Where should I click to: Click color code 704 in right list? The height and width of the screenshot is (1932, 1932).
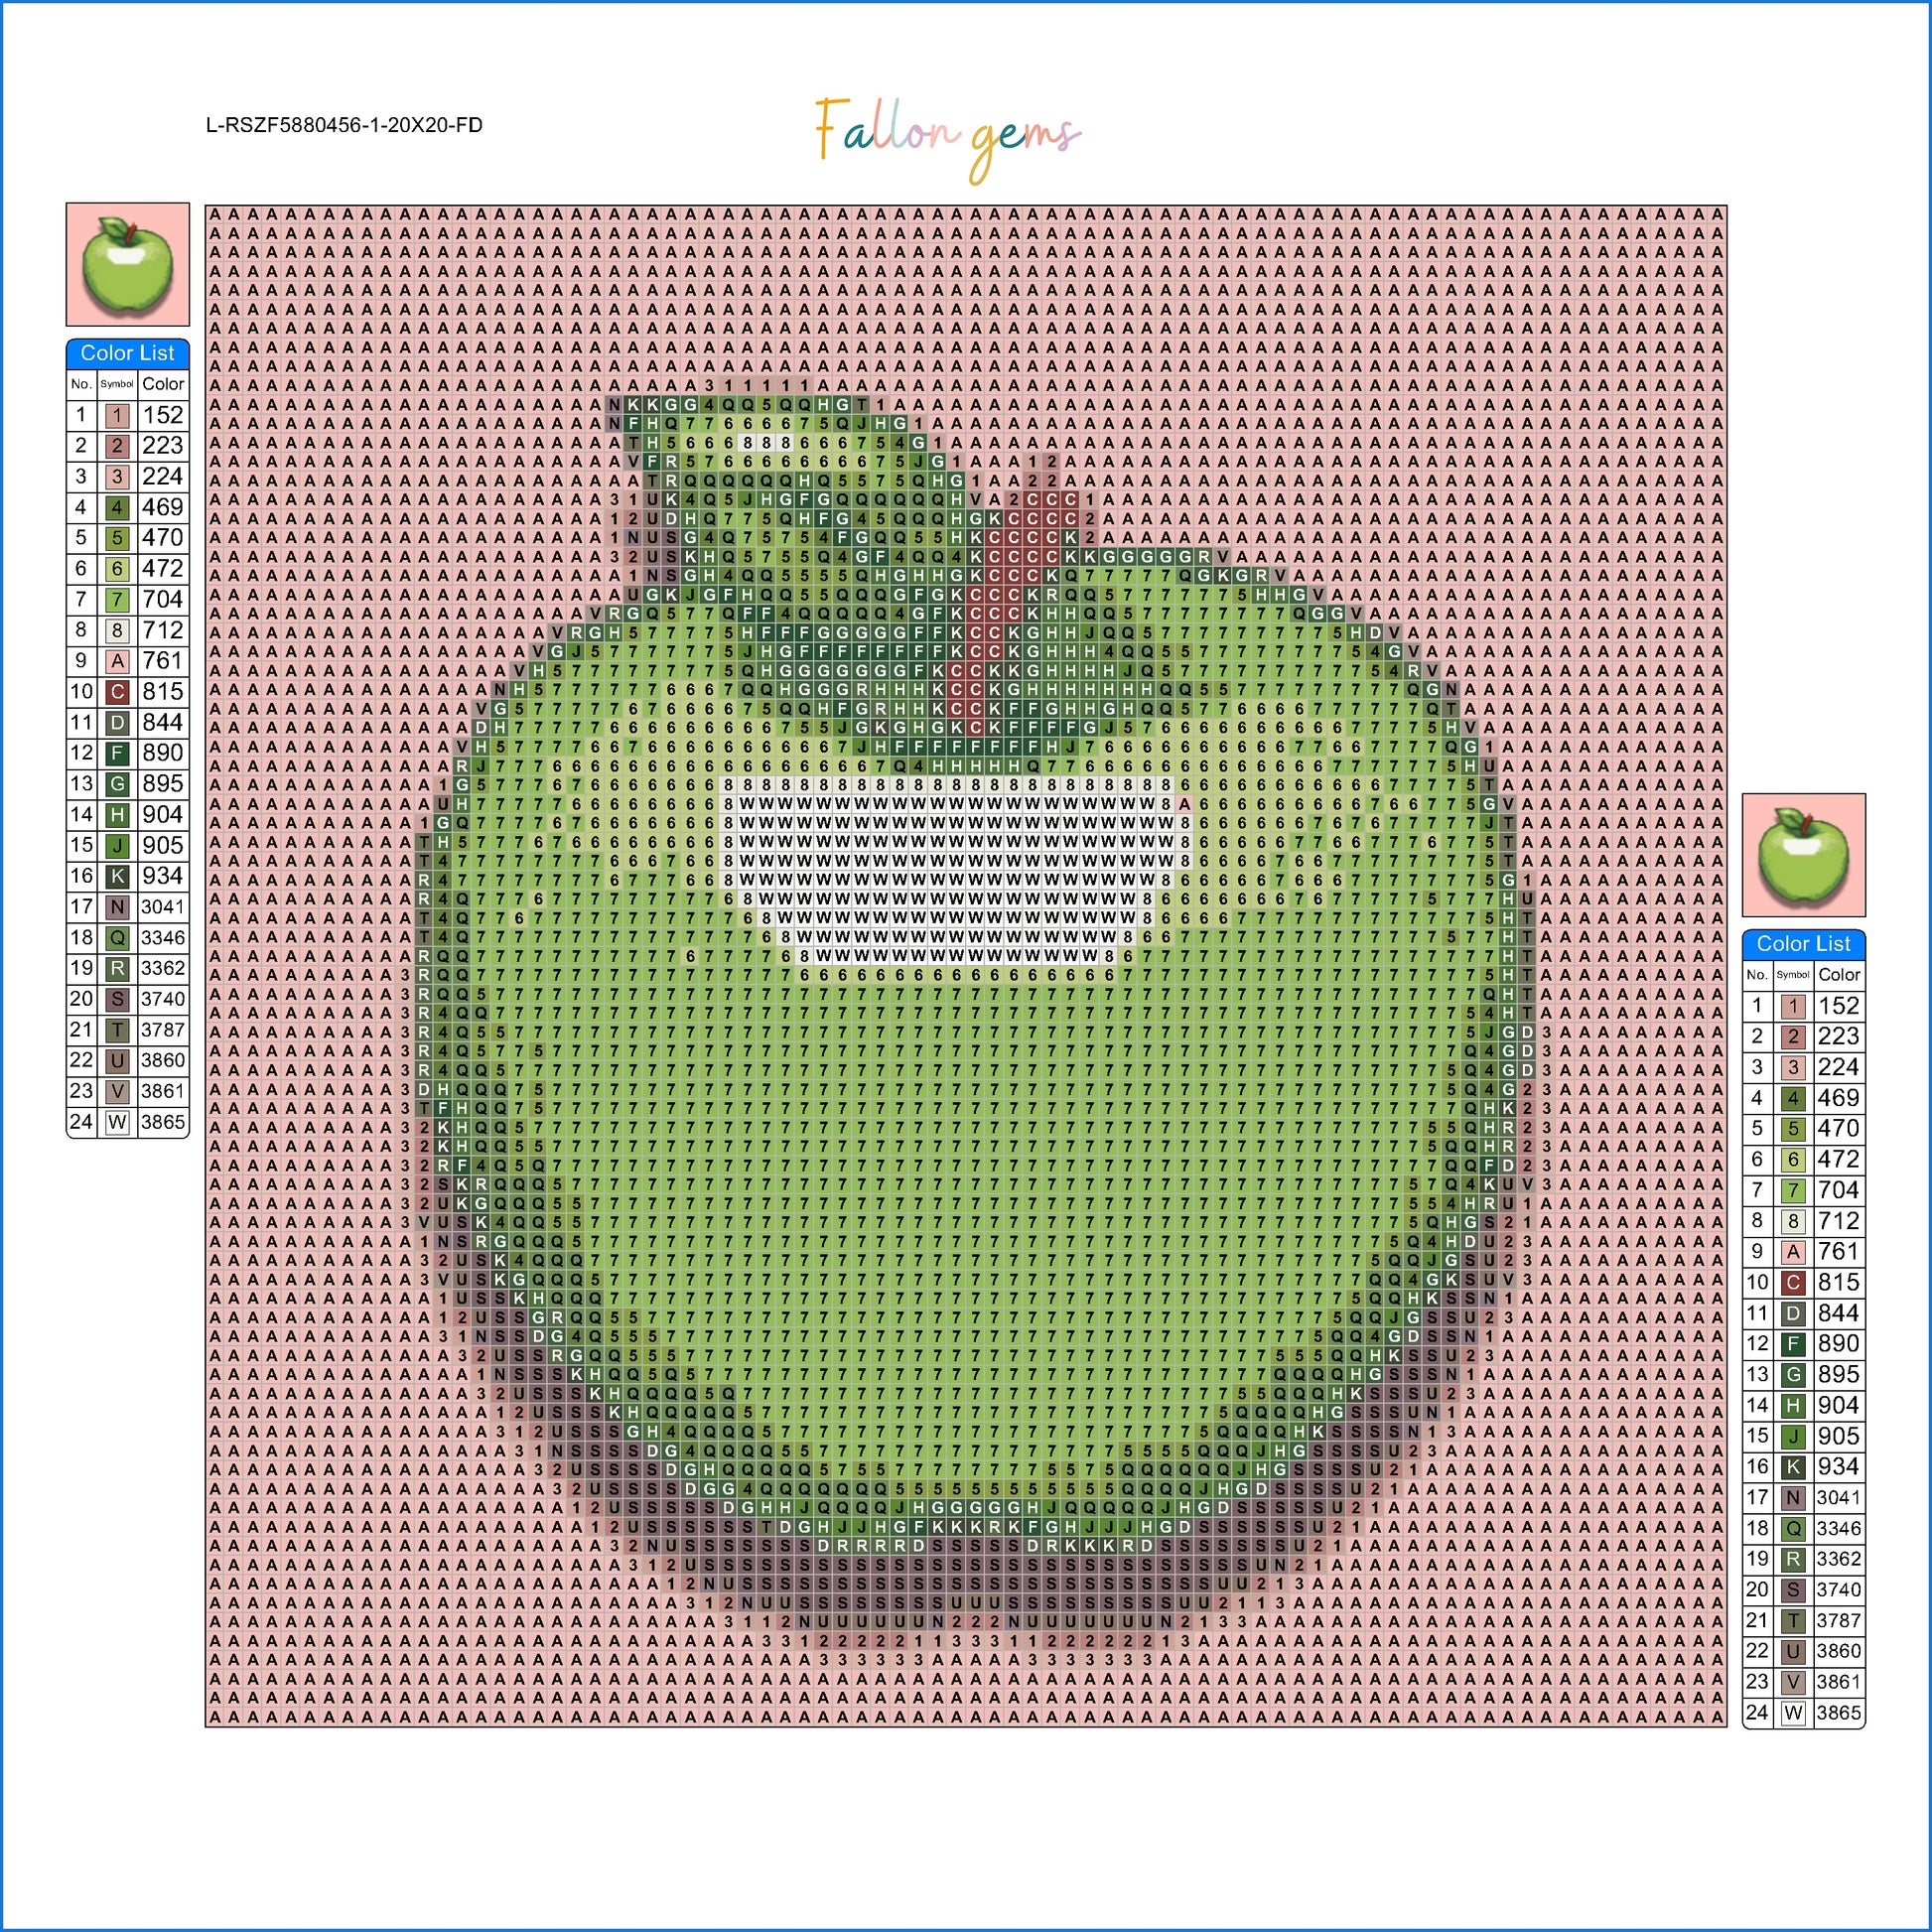[1838, 1190]
